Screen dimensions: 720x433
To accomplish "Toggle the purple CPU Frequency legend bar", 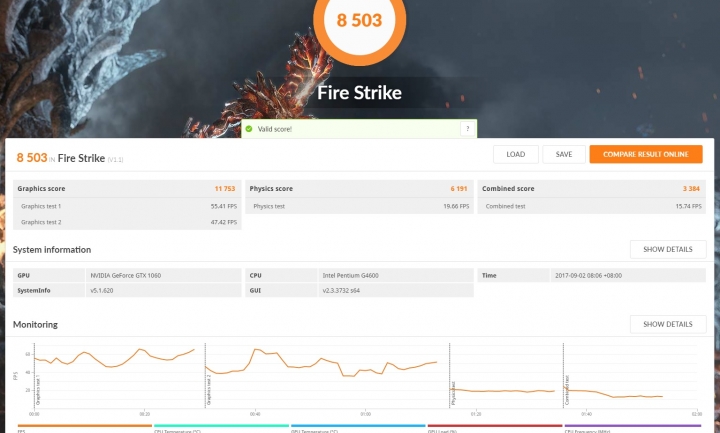I will point(633,426).
